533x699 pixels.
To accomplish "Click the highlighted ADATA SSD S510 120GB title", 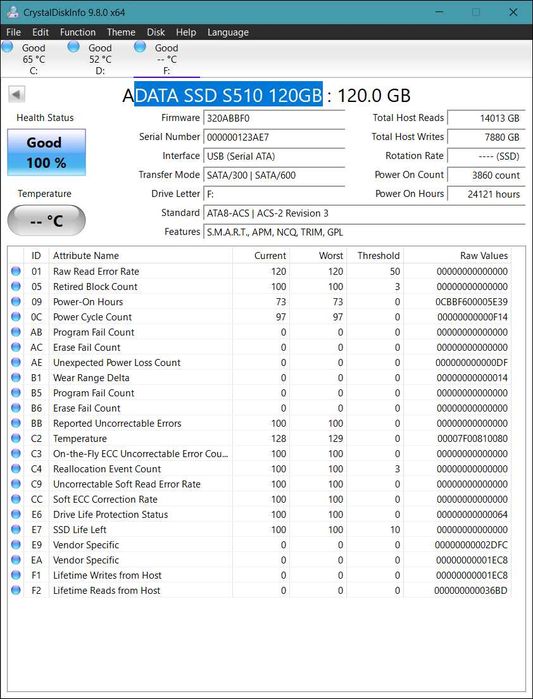I will click(x=228, y=95).
